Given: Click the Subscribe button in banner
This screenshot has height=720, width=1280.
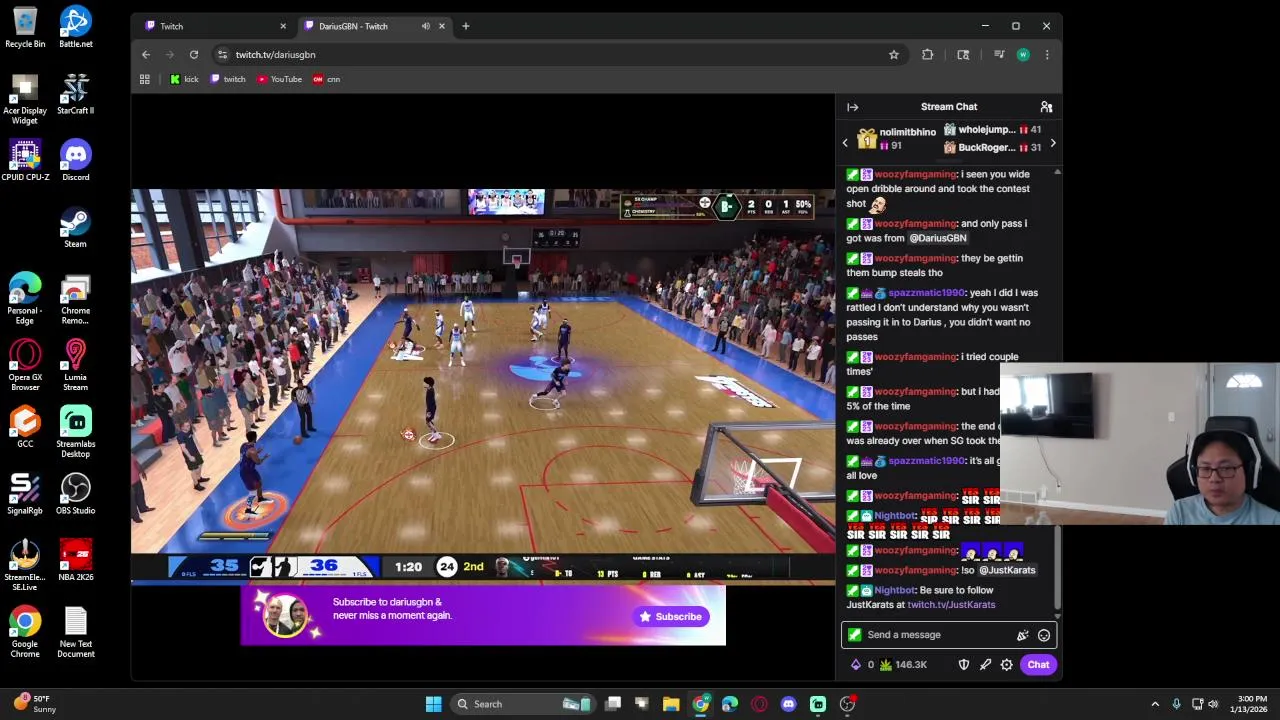Looking at the screenshot, I should coord(671,617).
